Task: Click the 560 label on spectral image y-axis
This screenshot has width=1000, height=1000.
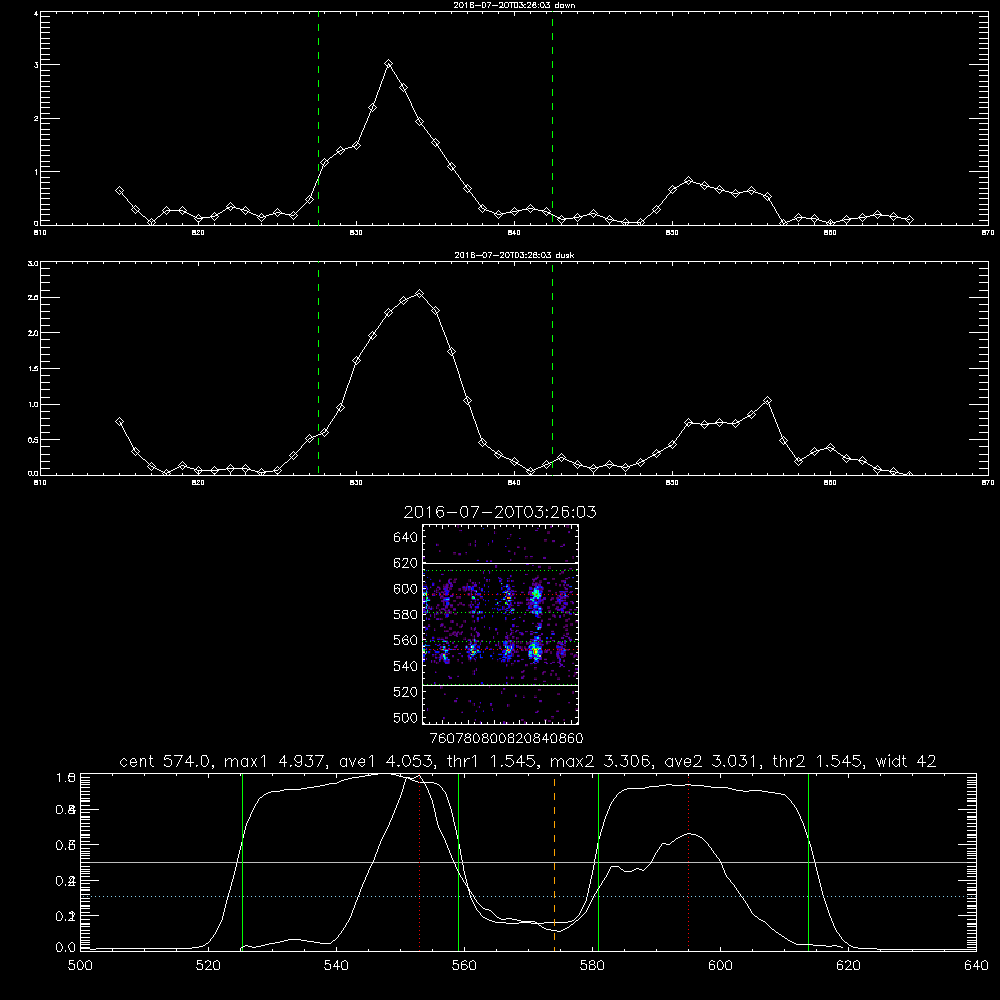Action: [x=406, y=640]
